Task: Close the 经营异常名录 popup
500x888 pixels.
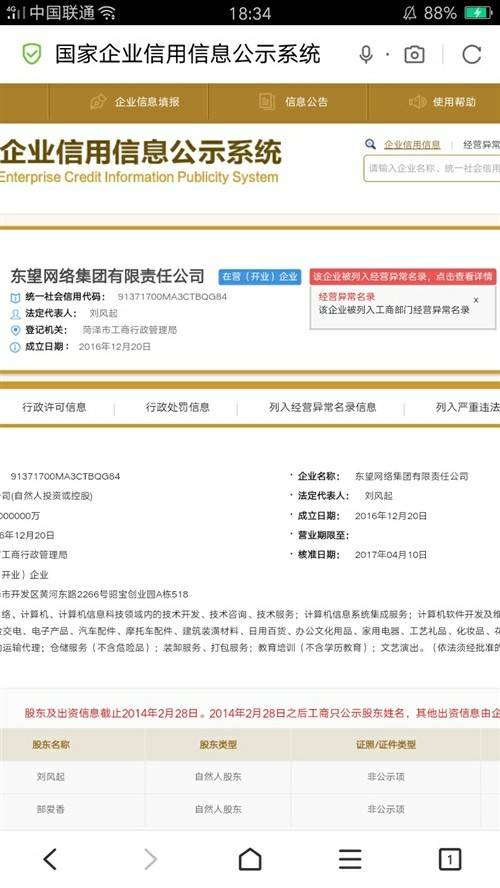Action: tap(476, 300)
